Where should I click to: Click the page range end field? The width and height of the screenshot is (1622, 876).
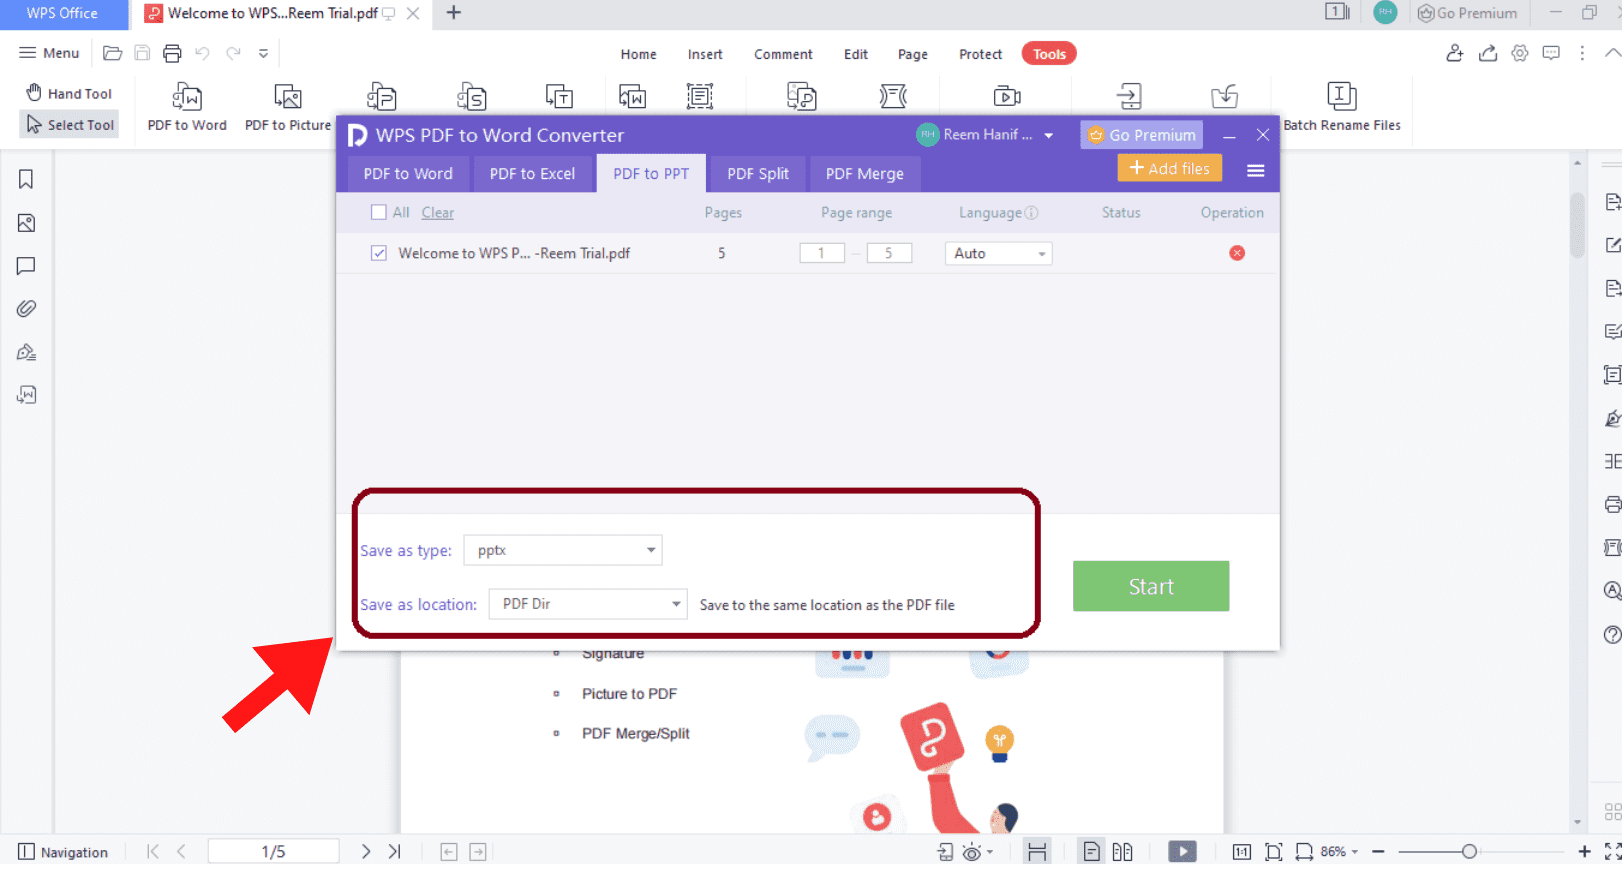point(889,254)
